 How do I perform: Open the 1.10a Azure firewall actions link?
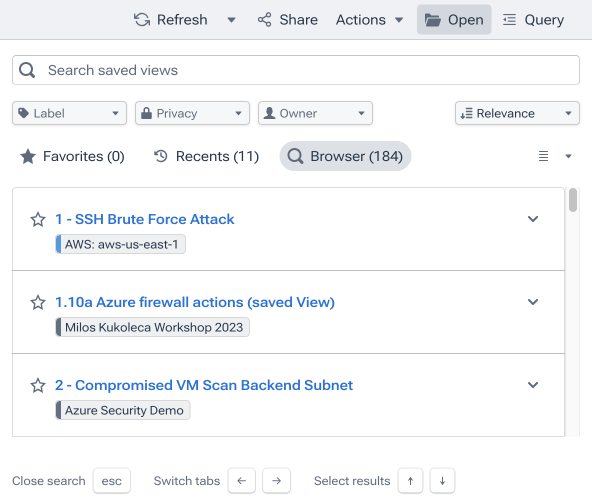(x=195, y=302)
